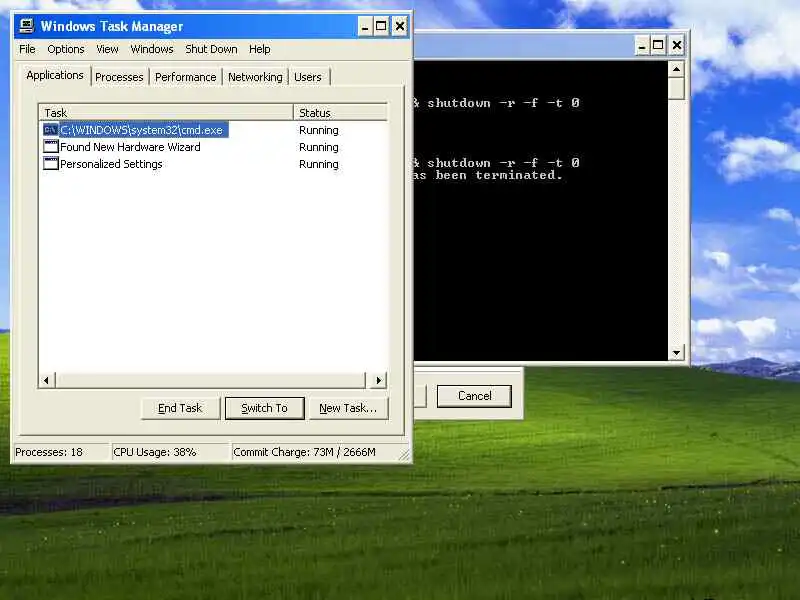Switch to the Networking tab
Viewport: 800px width, 600px height.
click(x=255, y=77)
